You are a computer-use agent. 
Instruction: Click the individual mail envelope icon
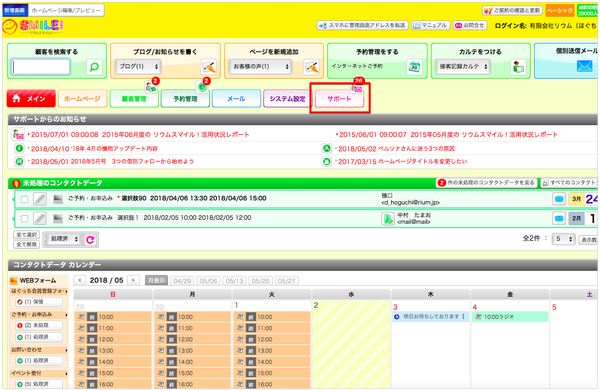click(584, 67)
